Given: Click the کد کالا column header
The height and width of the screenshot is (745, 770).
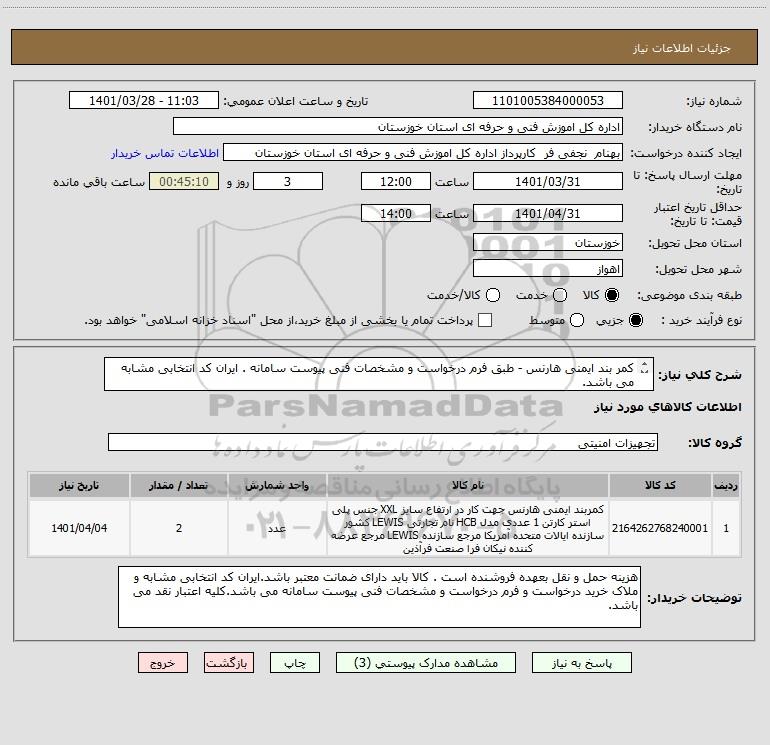Looking at the screenshot, I should (x=660, y=485).
